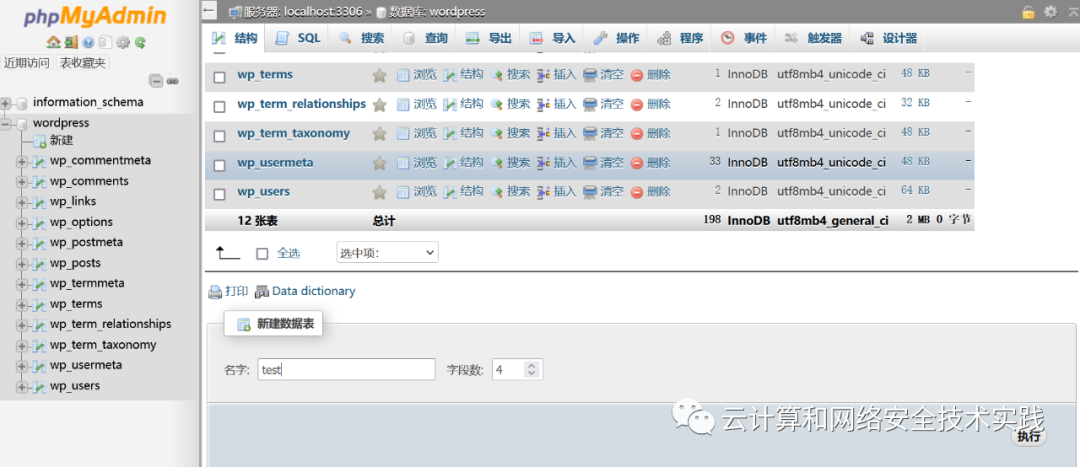The height and width of the screenshot is (467, 1080).
Task: Click 近期访问 recent tables button
Action: pyautogui.click(x=27, y=63)
